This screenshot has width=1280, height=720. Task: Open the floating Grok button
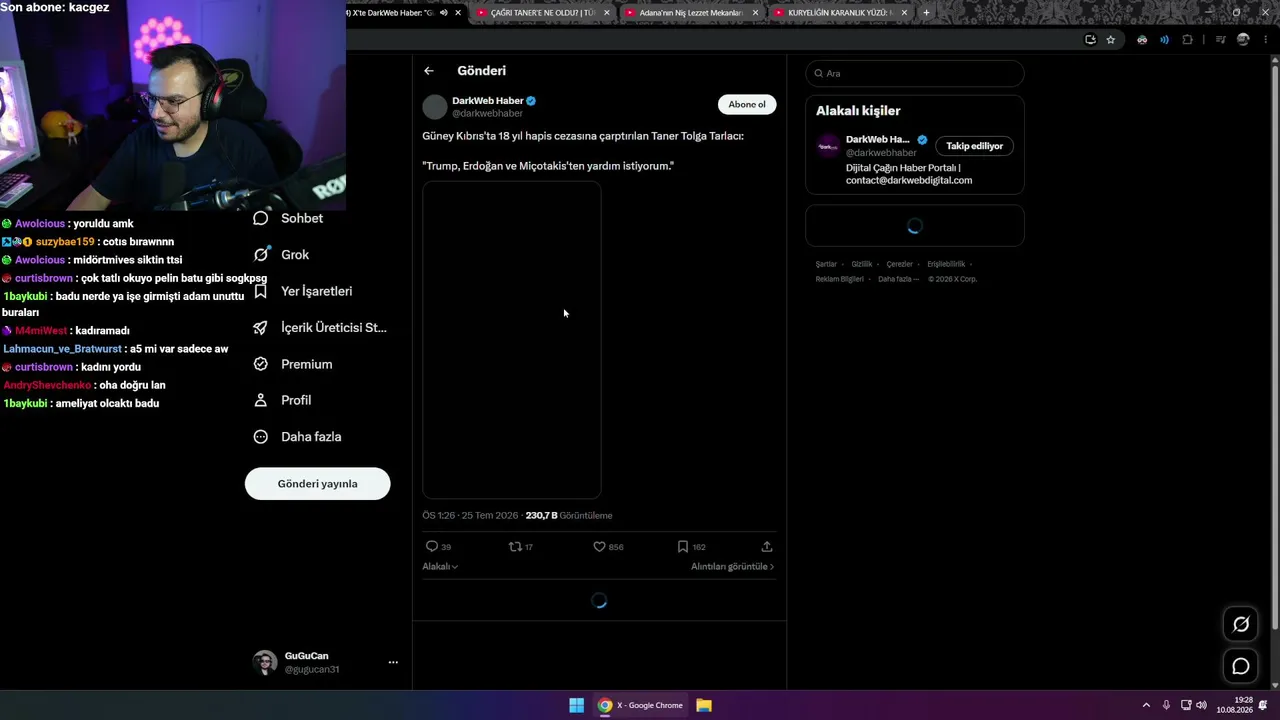[1241, 624]
